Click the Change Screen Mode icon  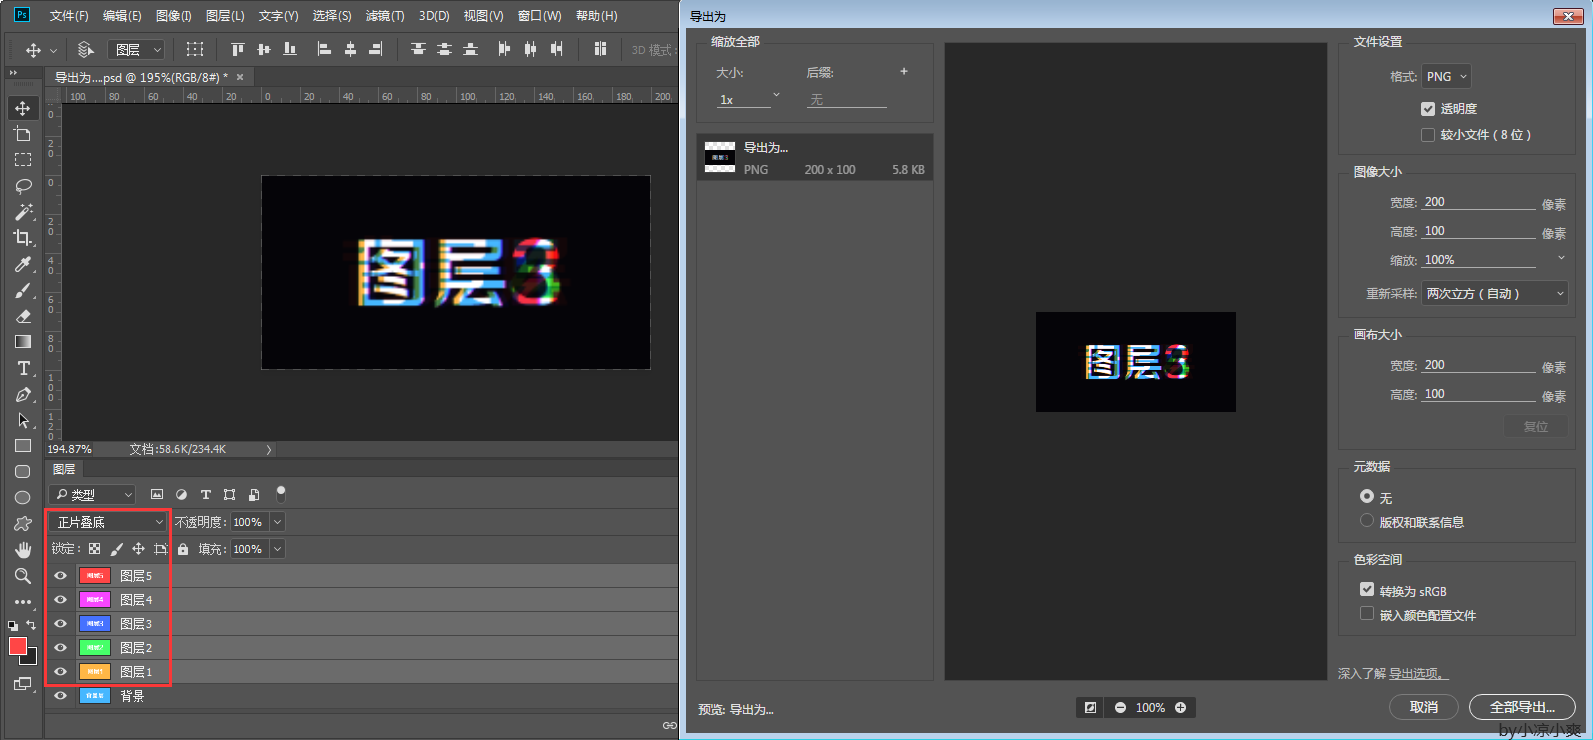[x=23, y=684]
